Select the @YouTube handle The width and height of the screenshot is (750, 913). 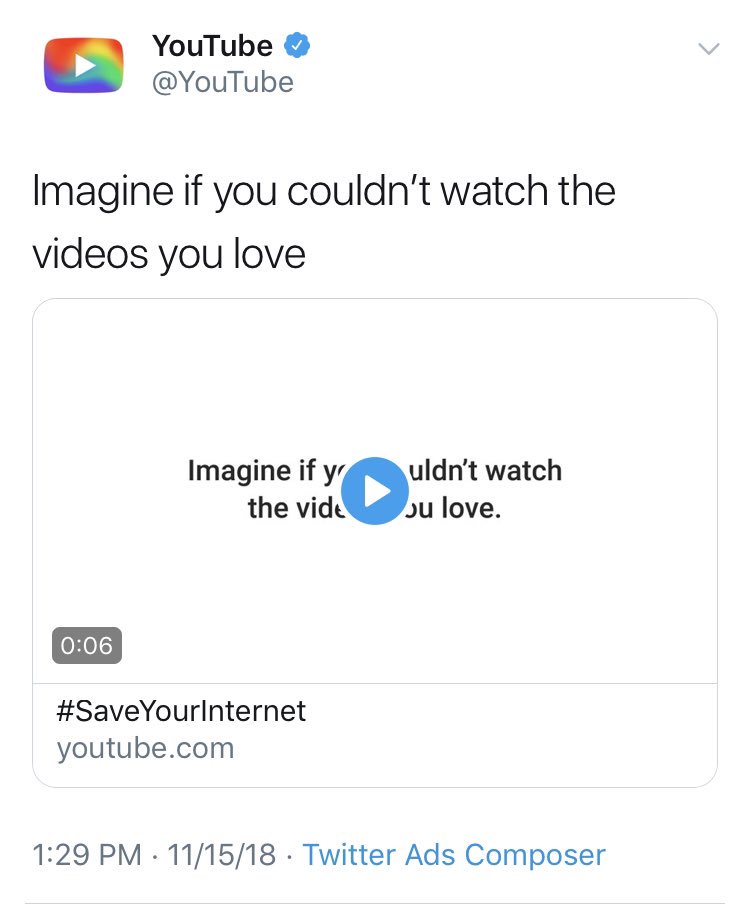click(222, 82)
